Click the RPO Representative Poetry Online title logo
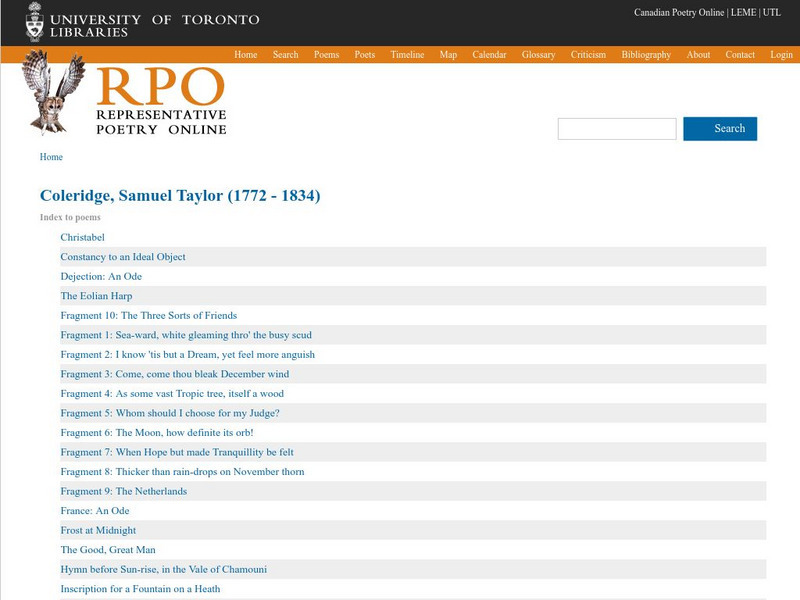Viewport: 800px width, 600px height. [161, 102]
